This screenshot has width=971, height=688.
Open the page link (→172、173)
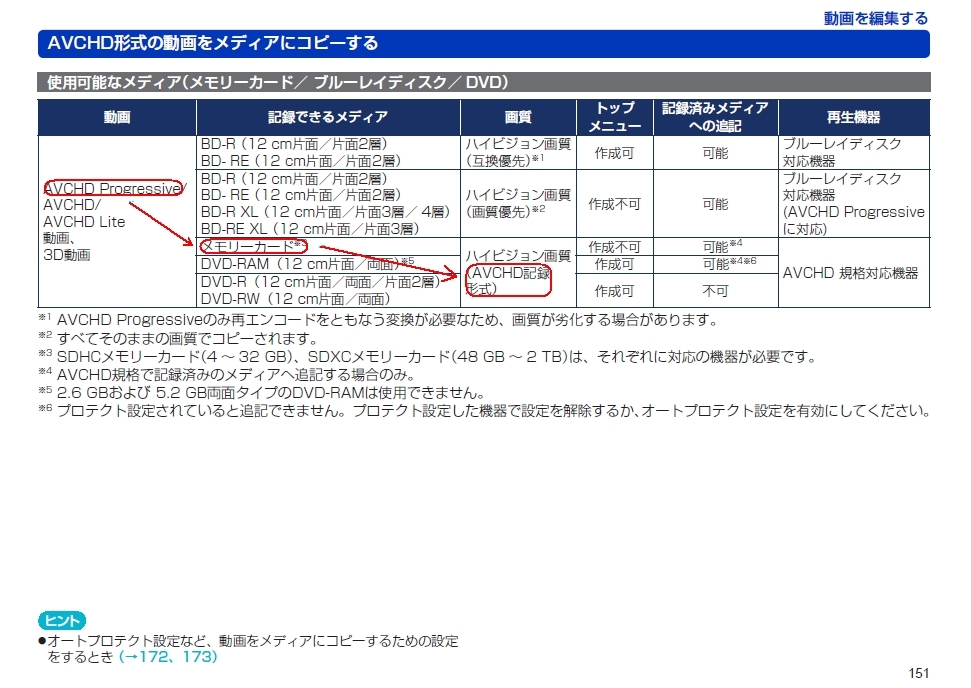168,657
